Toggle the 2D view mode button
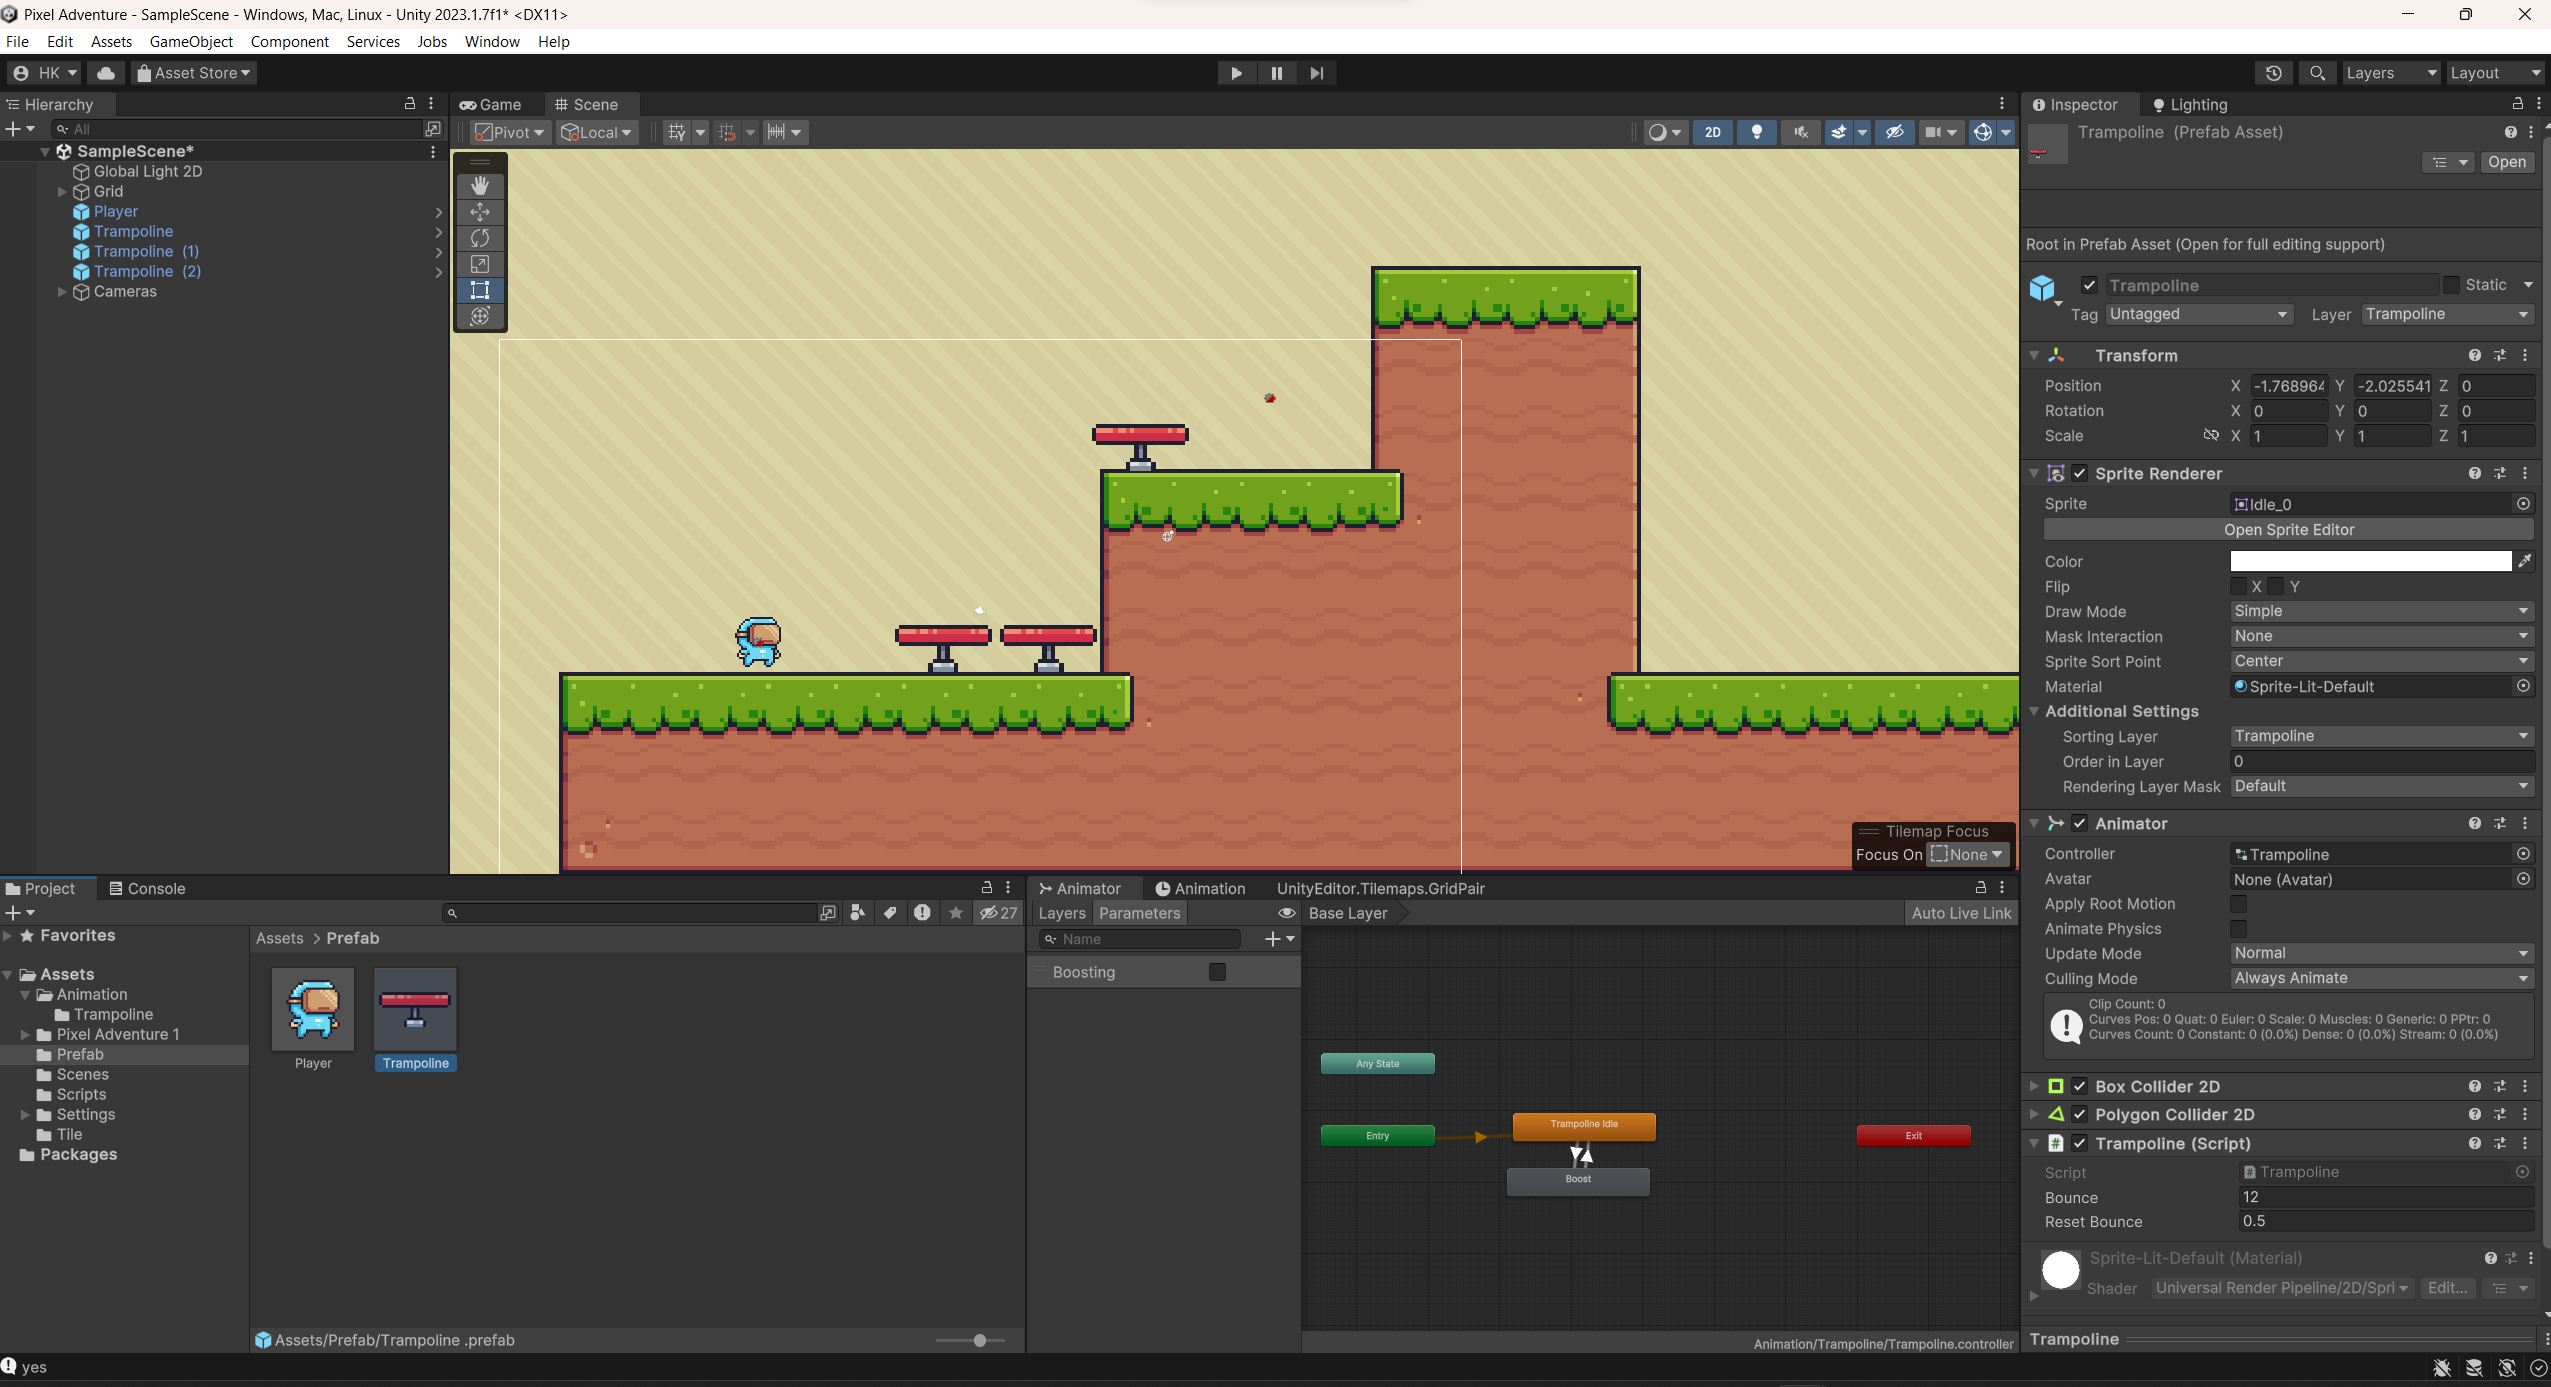Viewport: 2551px width, 1387px height. coord(1712,132)
